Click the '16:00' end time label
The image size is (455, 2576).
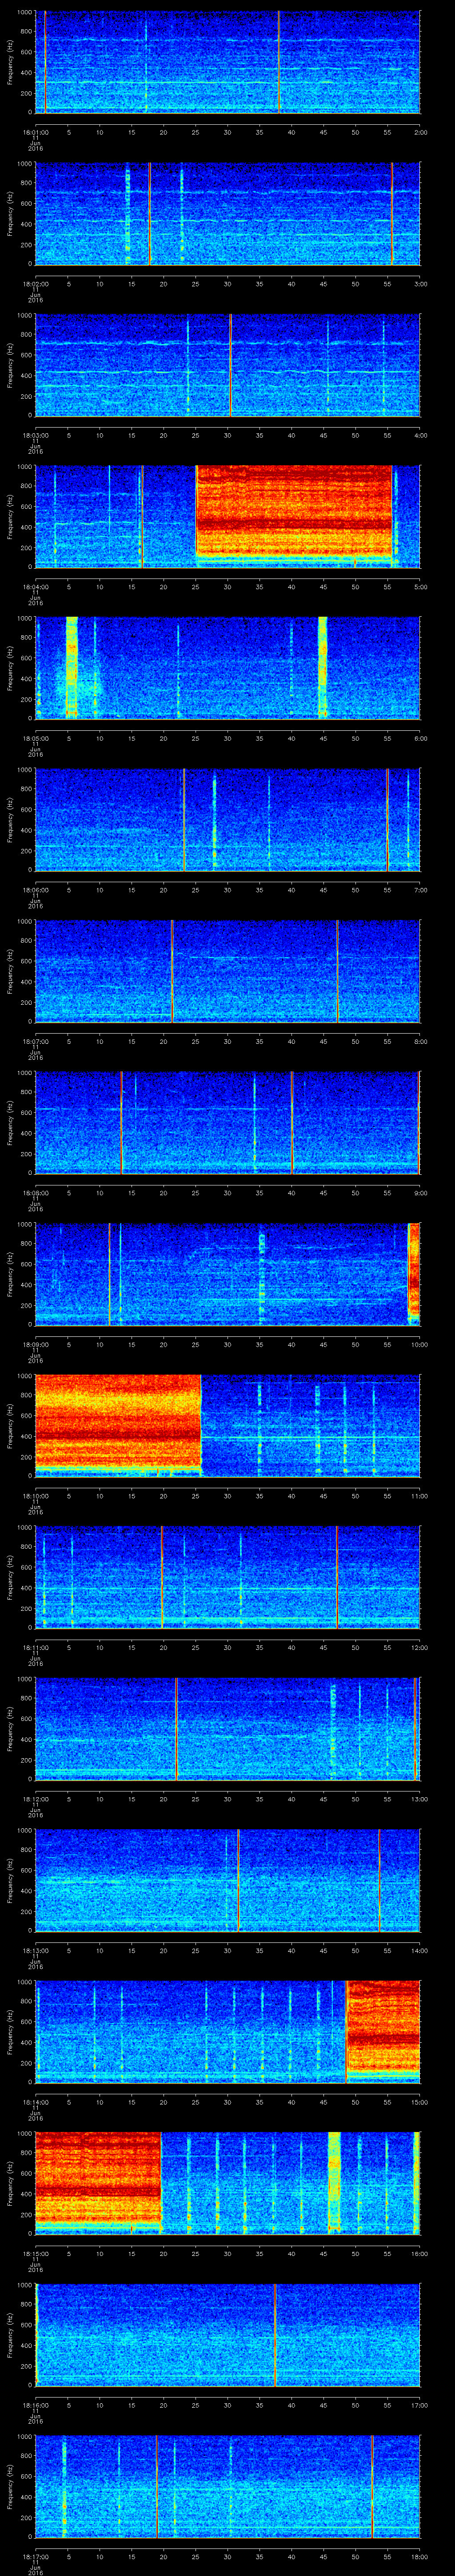pos(419,2252)
